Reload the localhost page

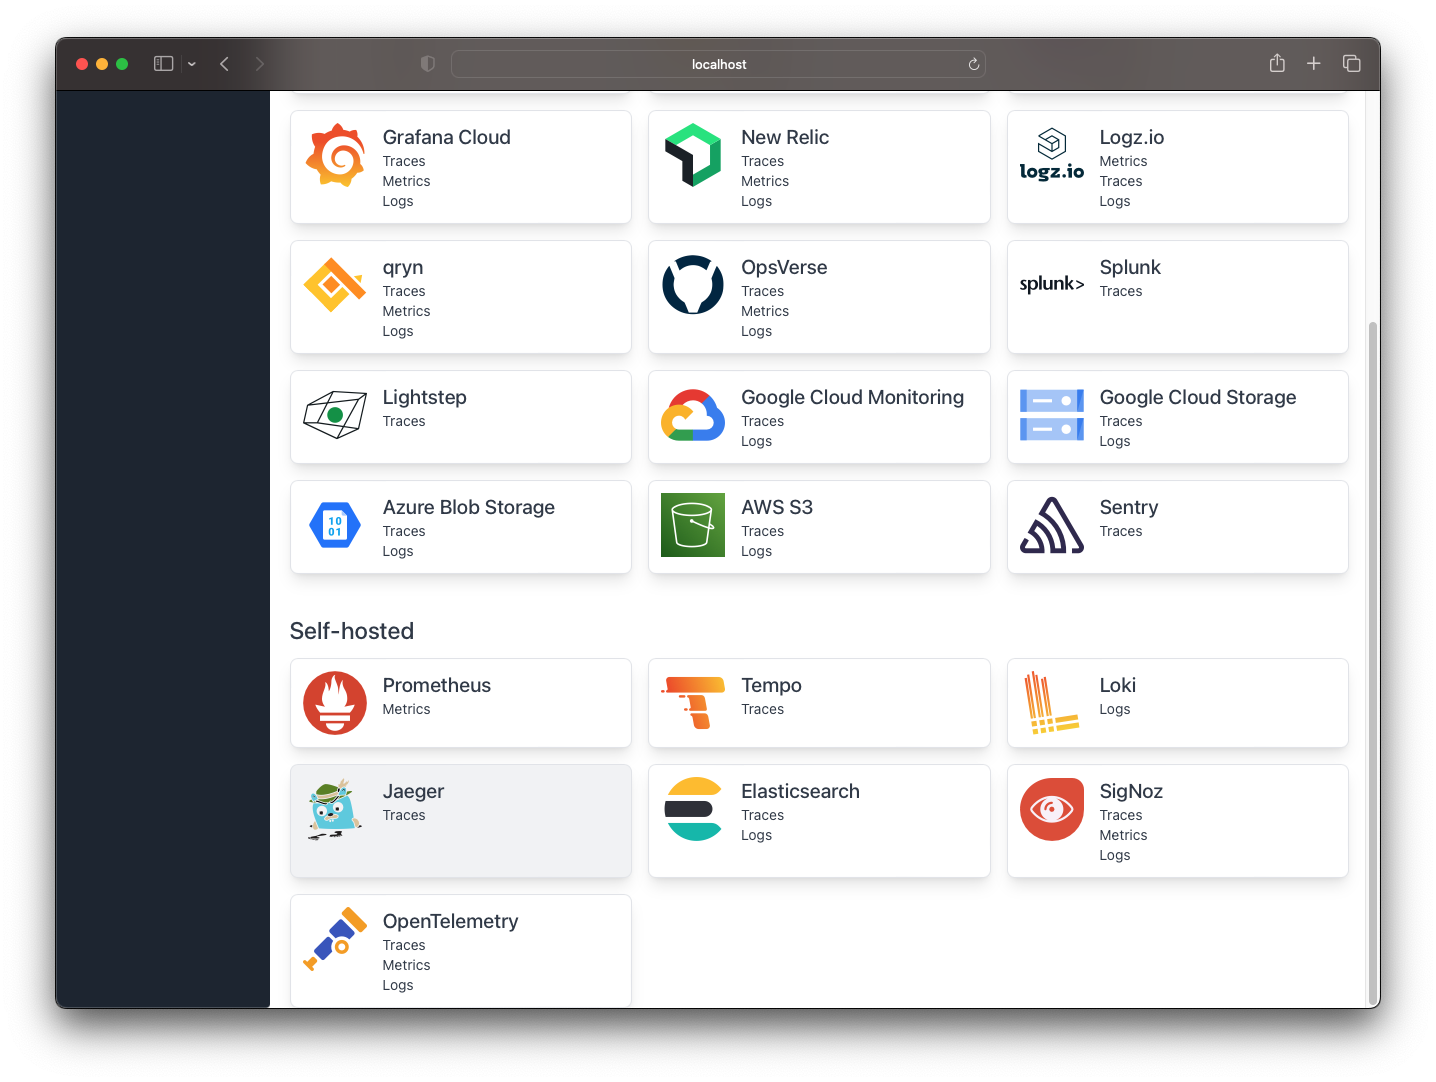(x=973, y=64)
